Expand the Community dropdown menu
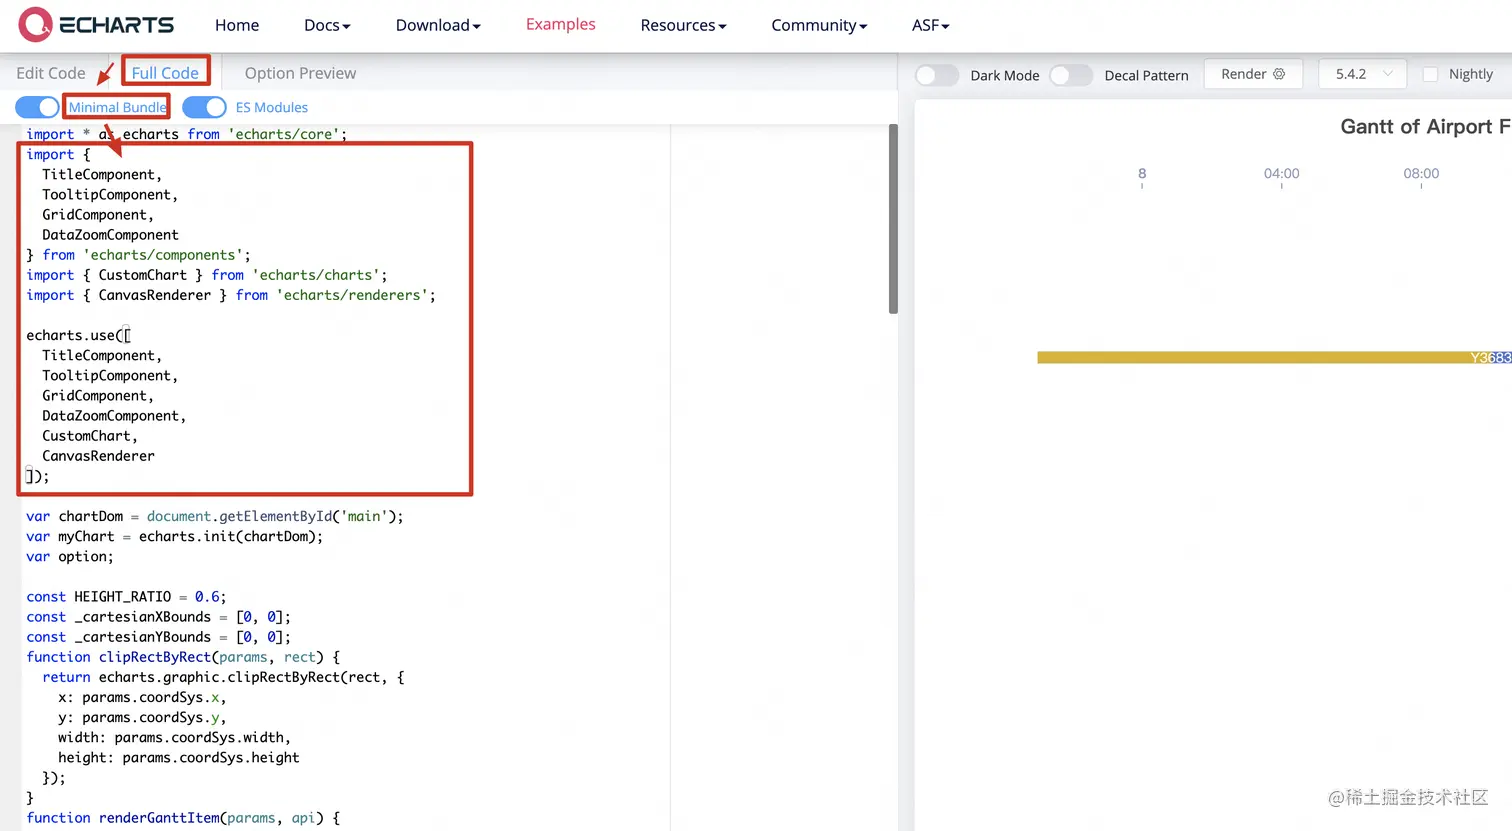This screenshot has height=831, width=1512. [x=819, y=25]
